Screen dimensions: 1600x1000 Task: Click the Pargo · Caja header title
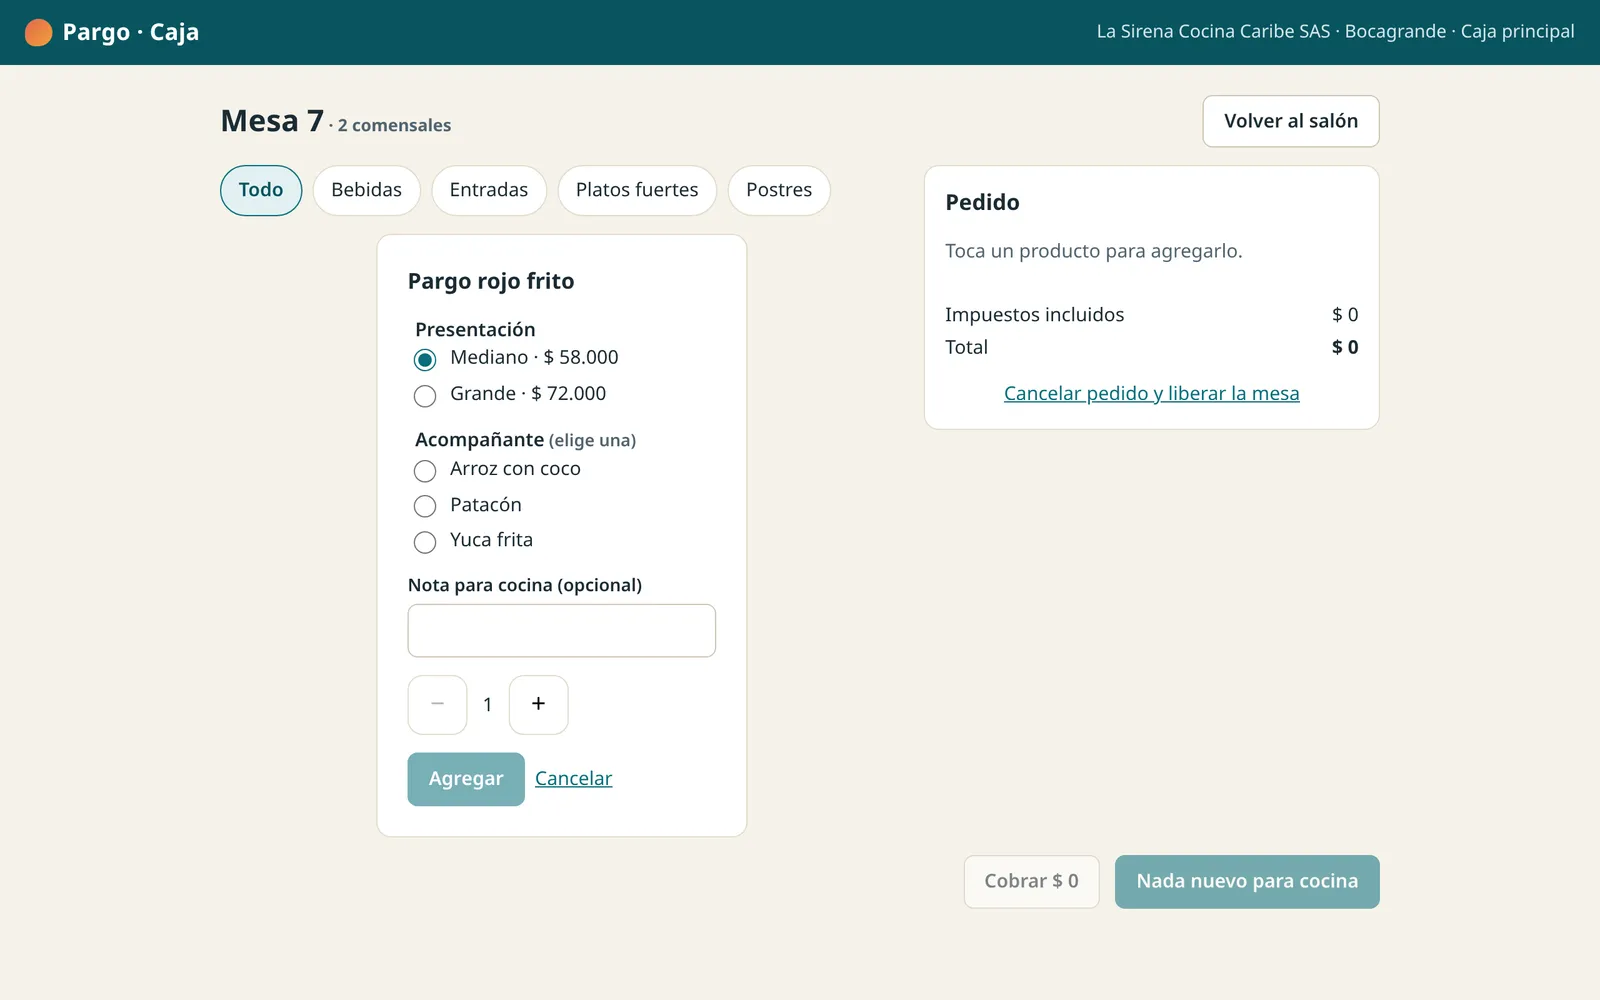coord(131,32)
